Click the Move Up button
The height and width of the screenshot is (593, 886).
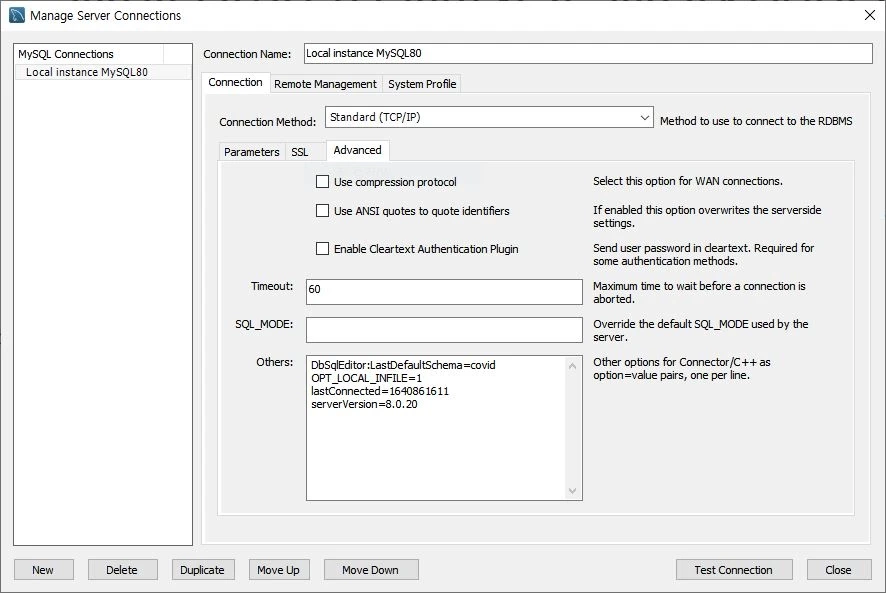pos(278,570)
